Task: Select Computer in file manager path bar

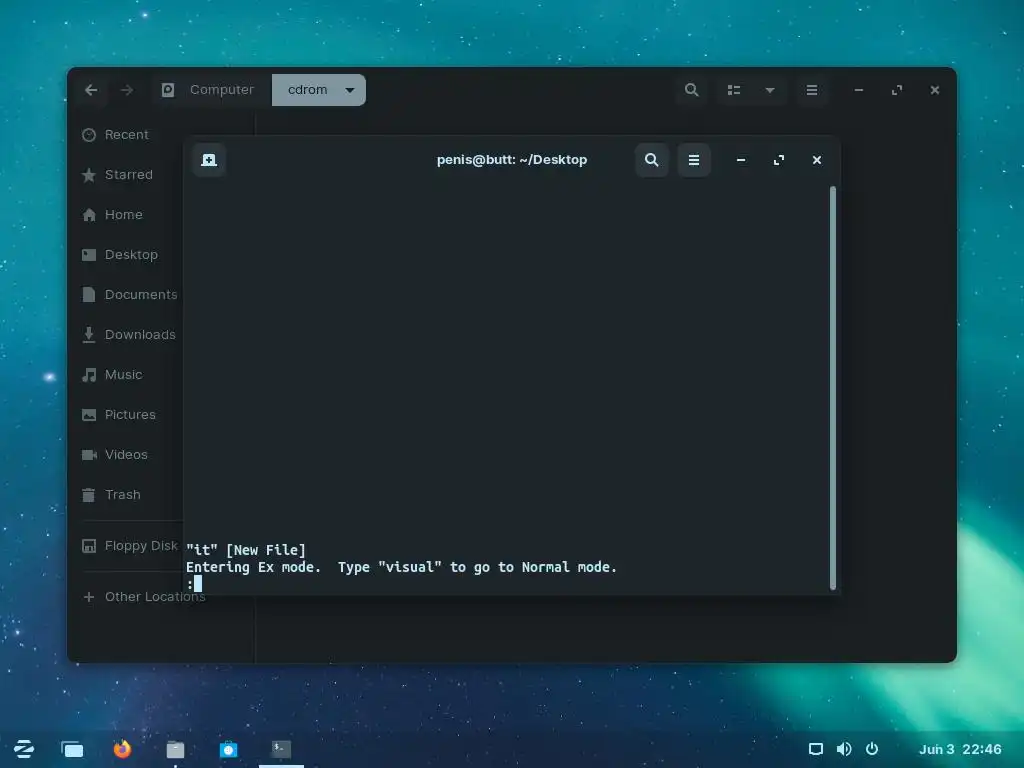Action: [208, 90]
